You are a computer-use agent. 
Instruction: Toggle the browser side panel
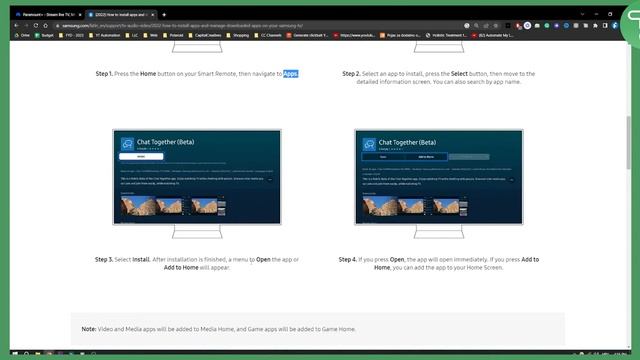(x=605, y=25)
